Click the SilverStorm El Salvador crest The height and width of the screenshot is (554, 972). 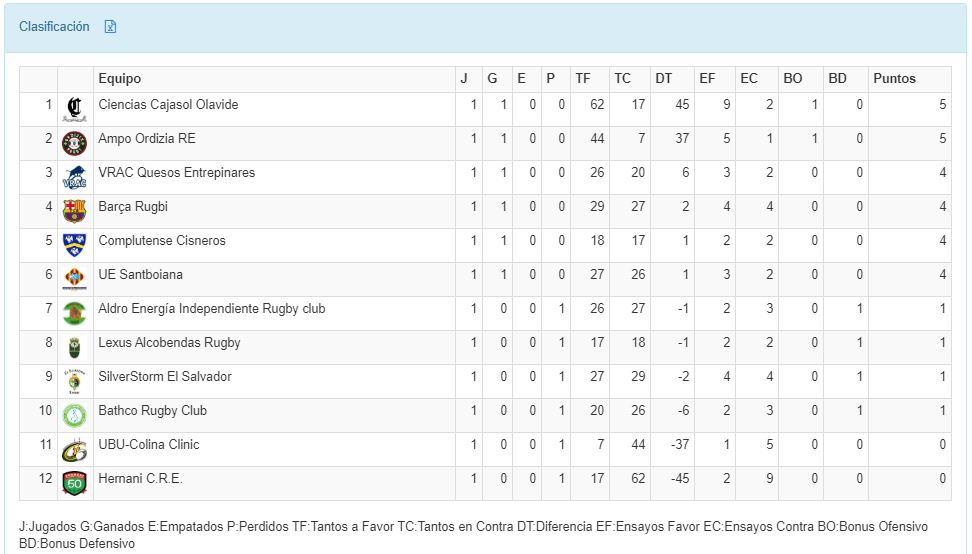[x=74, y=381]
